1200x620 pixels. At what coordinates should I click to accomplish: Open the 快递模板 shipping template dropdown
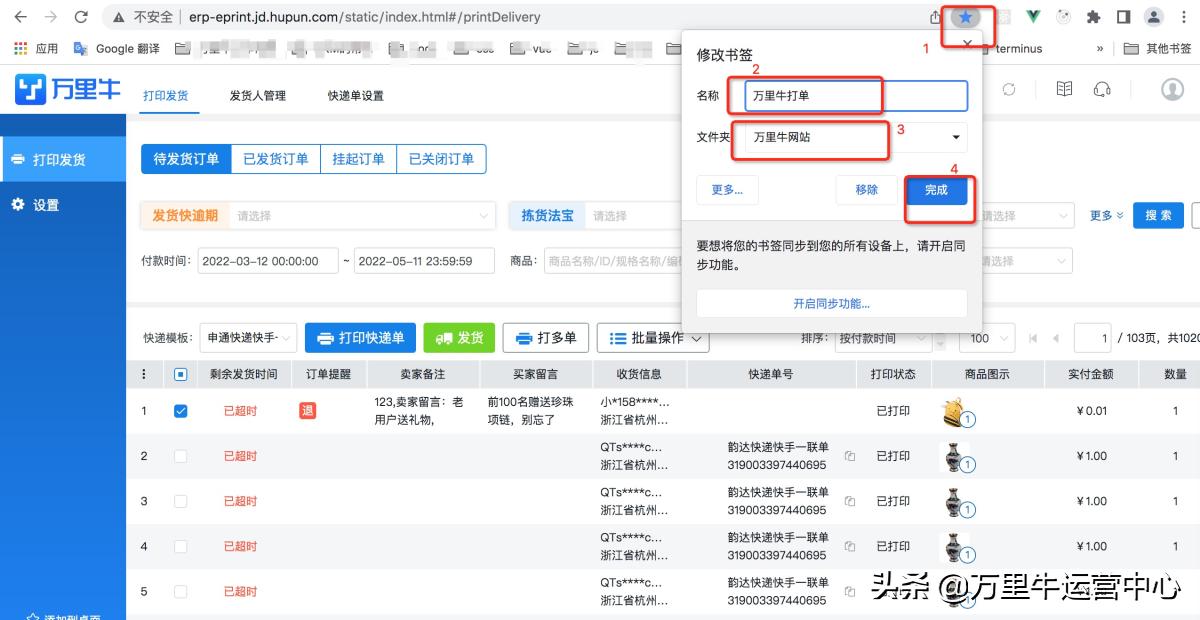(247, 338)
